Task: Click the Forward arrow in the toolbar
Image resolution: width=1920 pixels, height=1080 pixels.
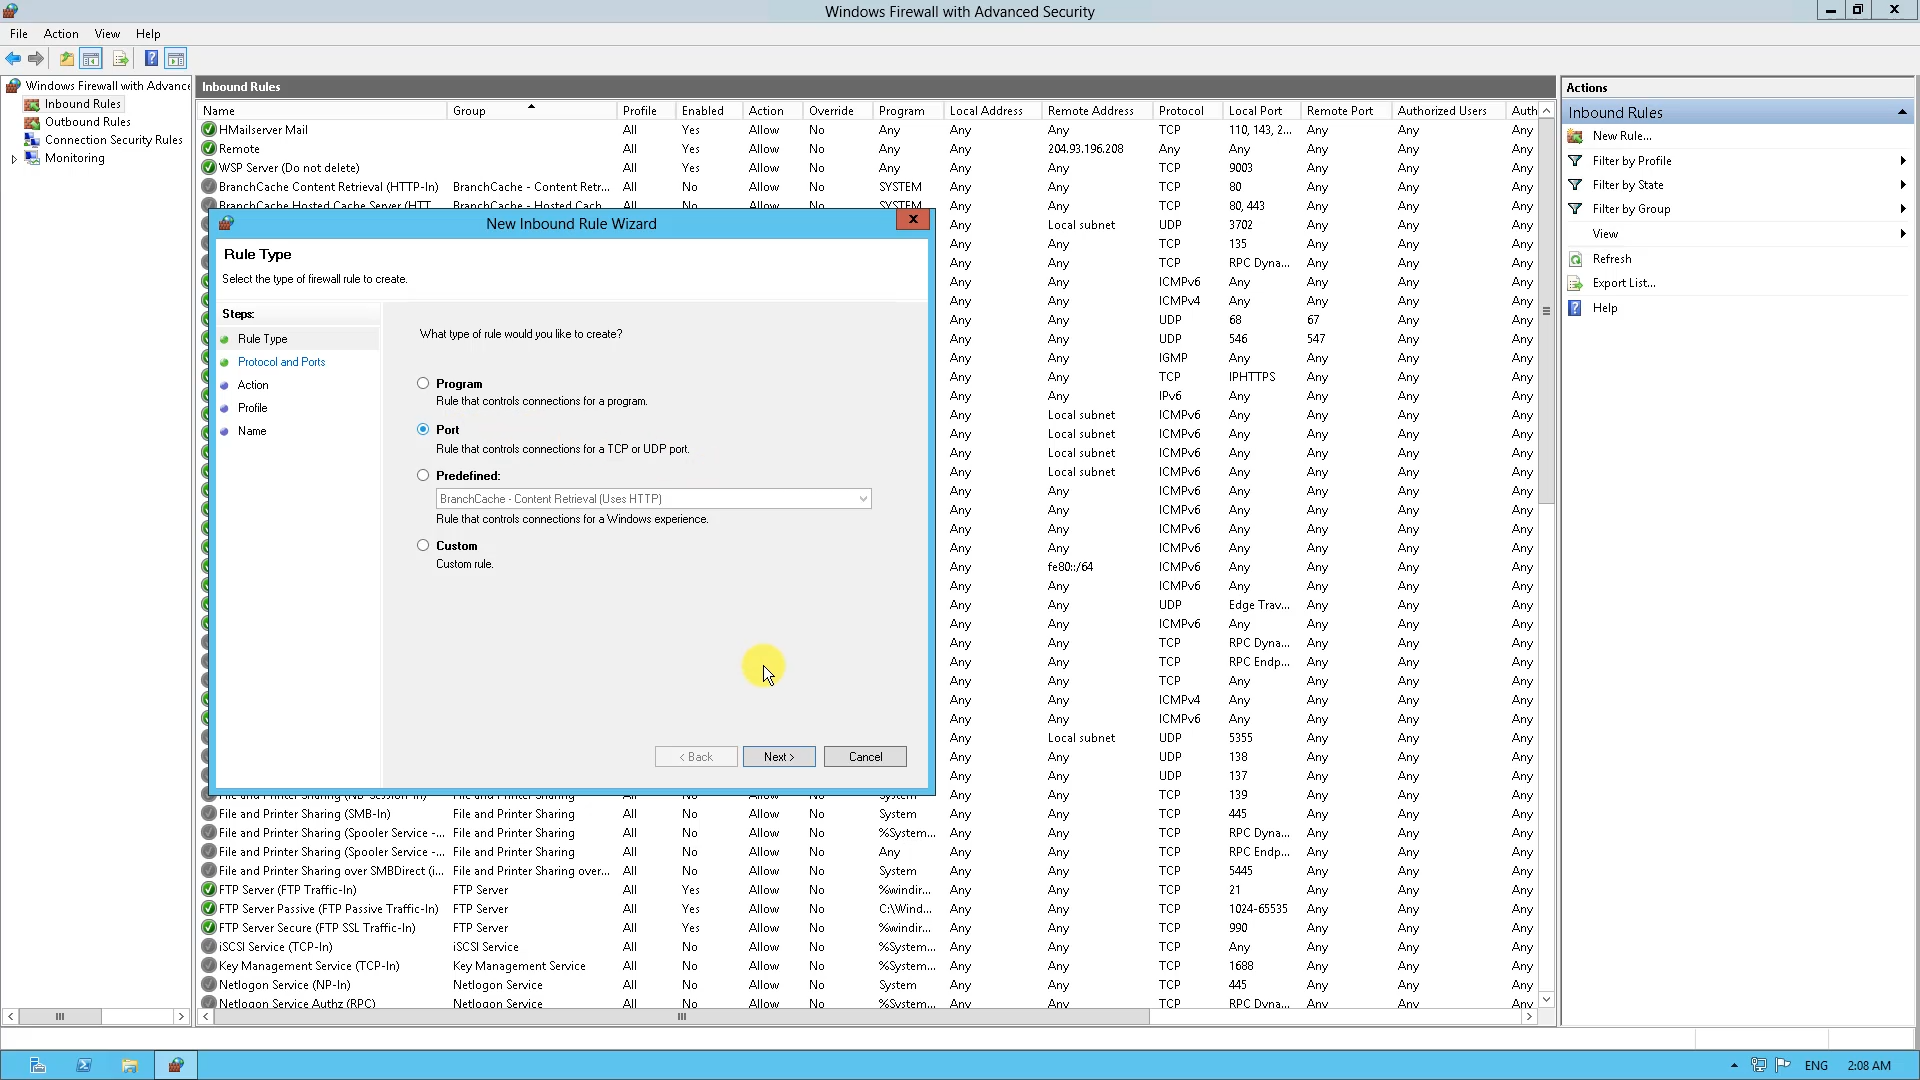Action: coord(36,59)
